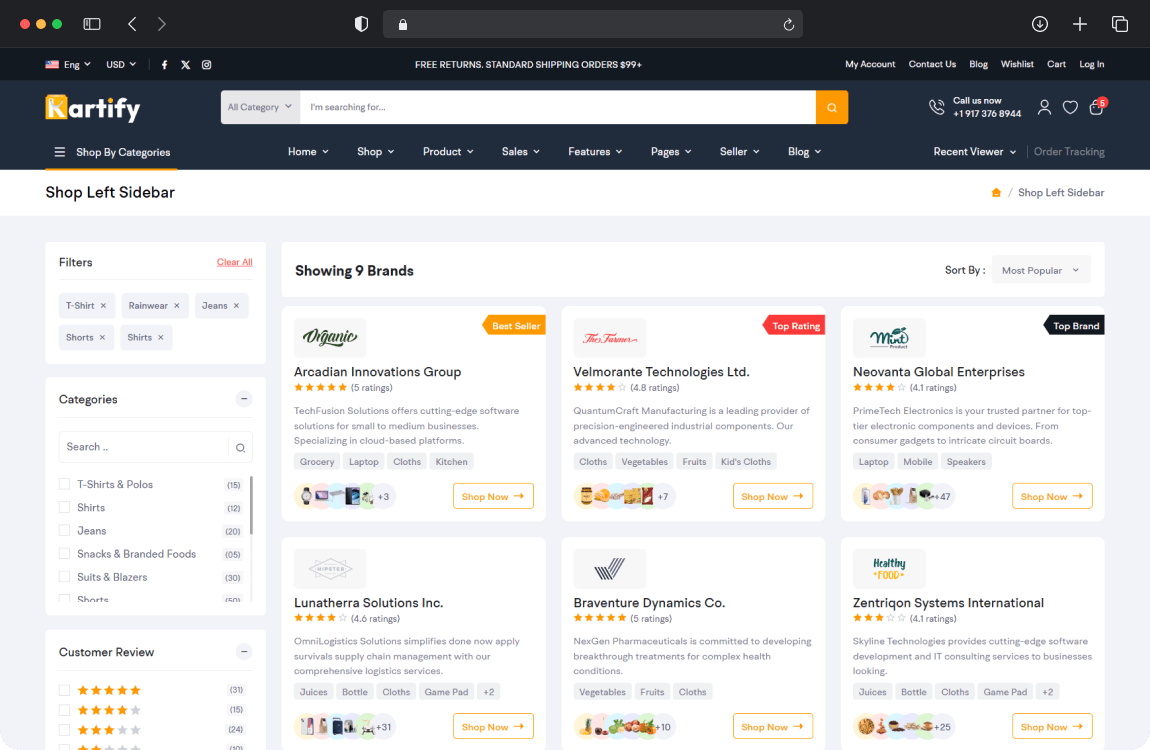The image size is (1150, 750).
Task: Click the hamburger menu icon beside Shop By Categories
Action: click(x=59, y=152)
